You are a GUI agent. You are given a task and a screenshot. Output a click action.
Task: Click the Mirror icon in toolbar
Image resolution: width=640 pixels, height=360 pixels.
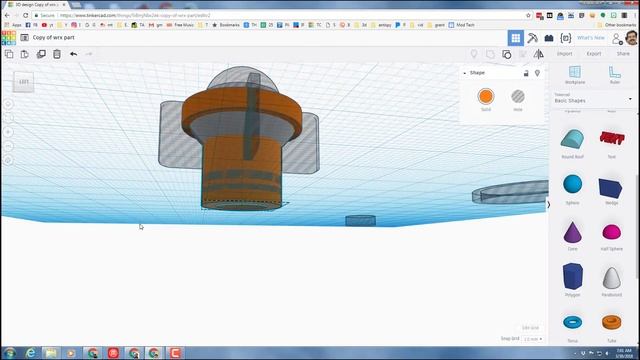(538, 54)
